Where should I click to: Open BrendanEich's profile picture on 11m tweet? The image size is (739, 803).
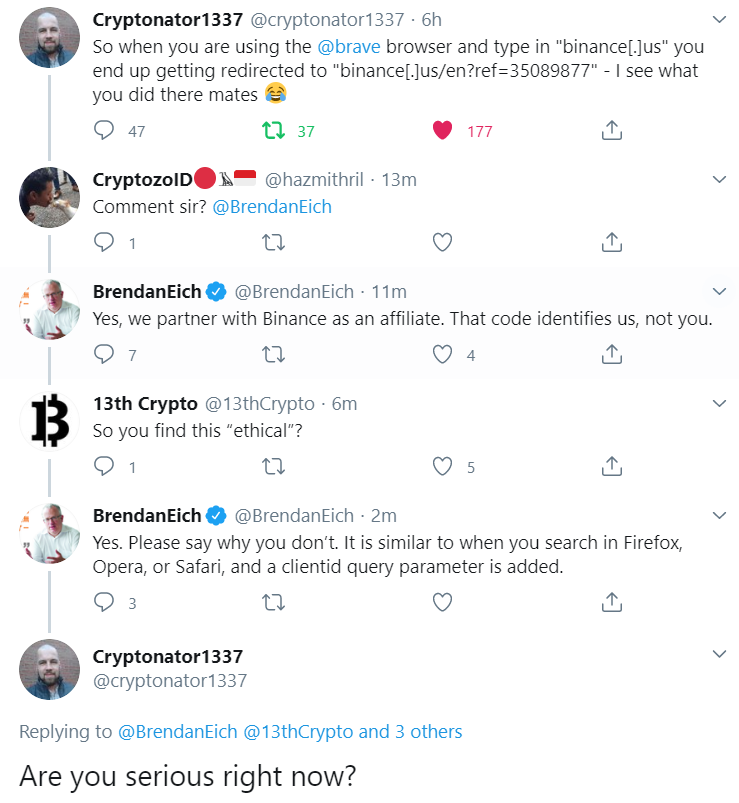pyautogui.click(x=49, y=310)
